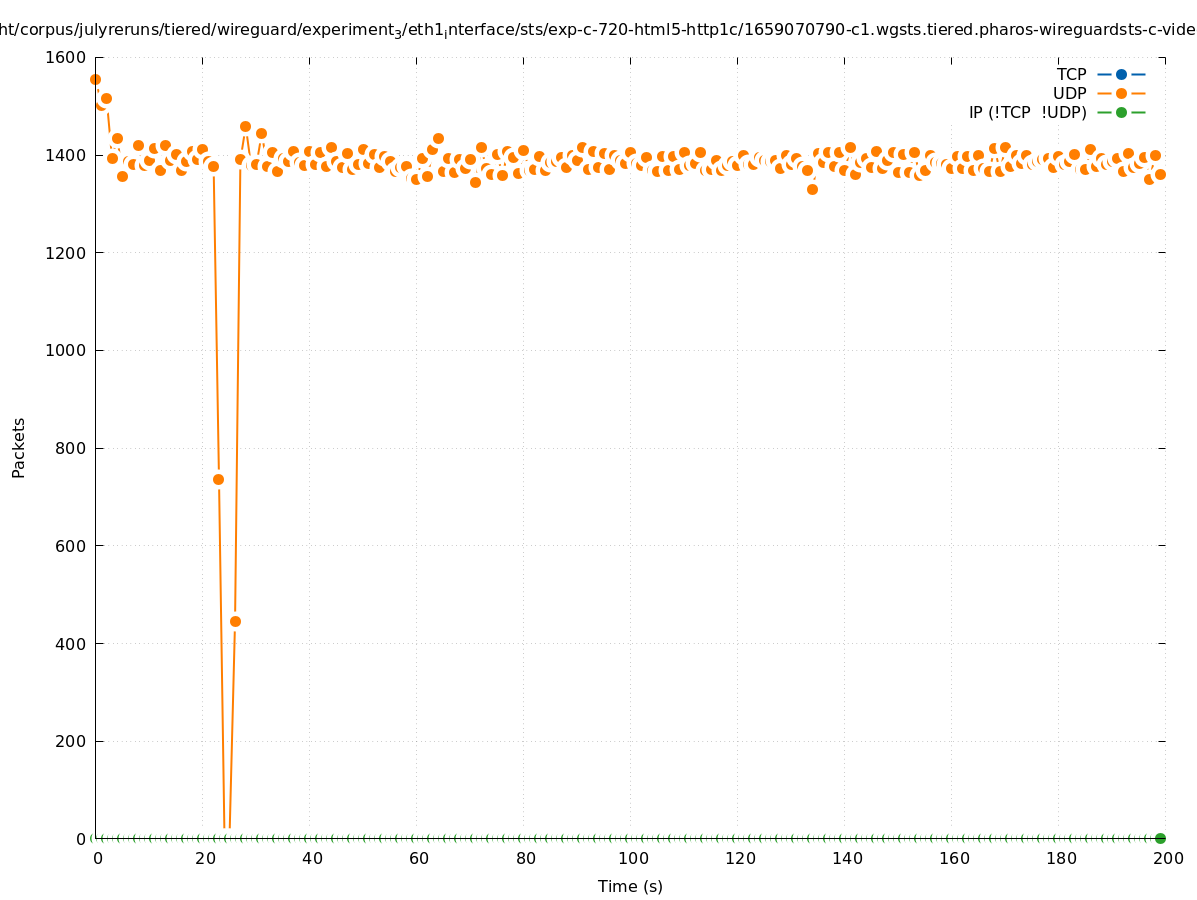The image size is (1197, 900).
Task: Select the UDP legend label
Action: [1069, 93]
